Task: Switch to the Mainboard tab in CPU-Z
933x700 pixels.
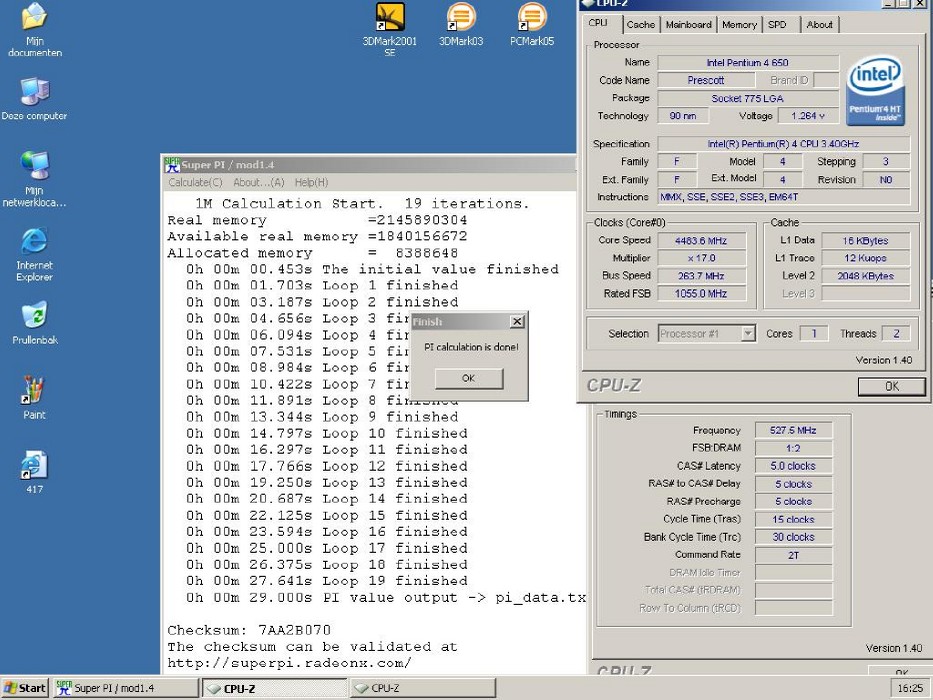Action: 688,24
